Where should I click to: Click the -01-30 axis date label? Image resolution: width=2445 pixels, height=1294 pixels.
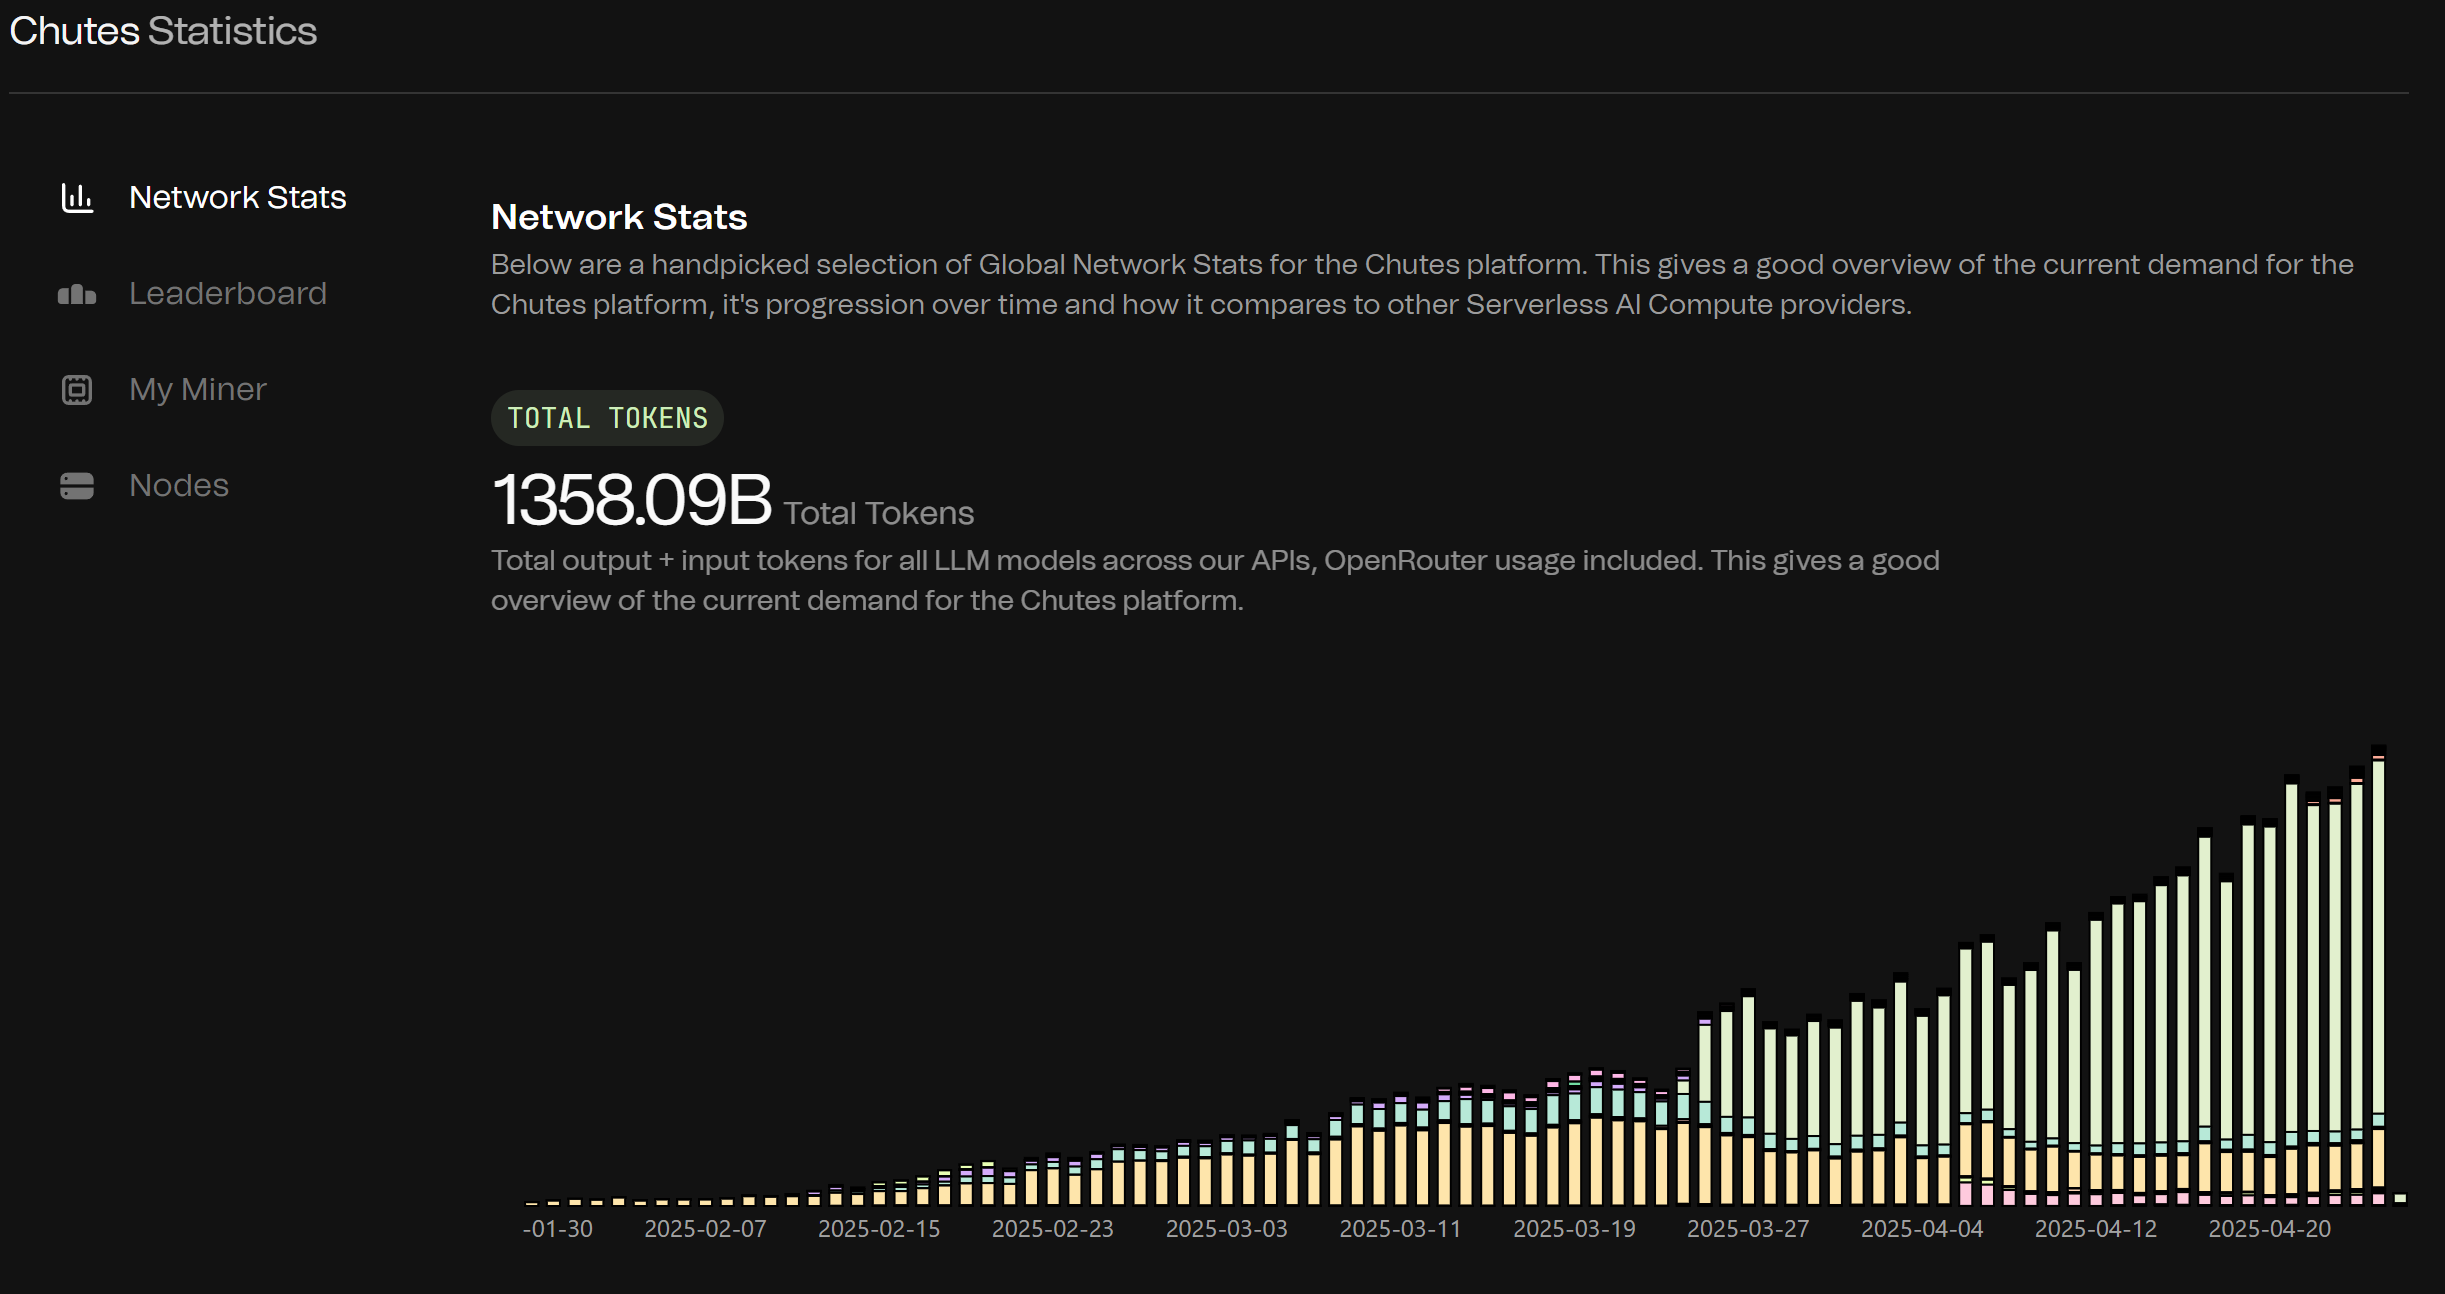(558, 1229)
